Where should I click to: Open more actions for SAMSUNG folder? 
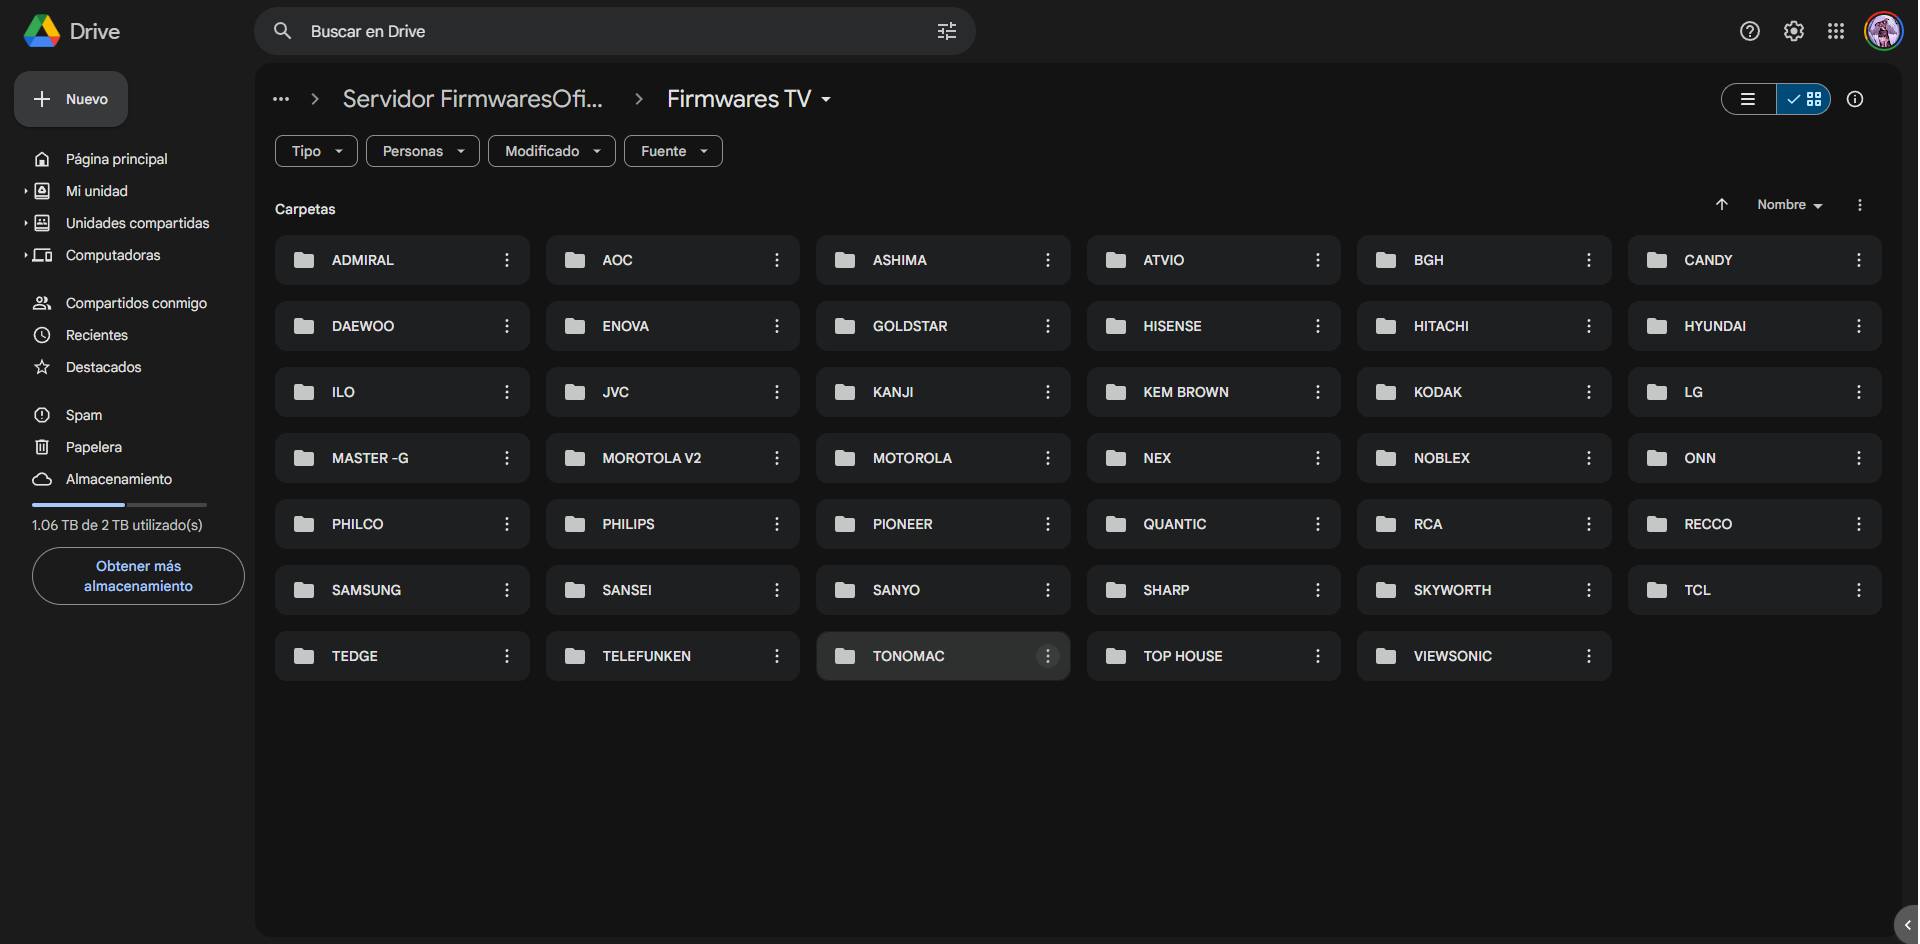click(x=507, y=590)
